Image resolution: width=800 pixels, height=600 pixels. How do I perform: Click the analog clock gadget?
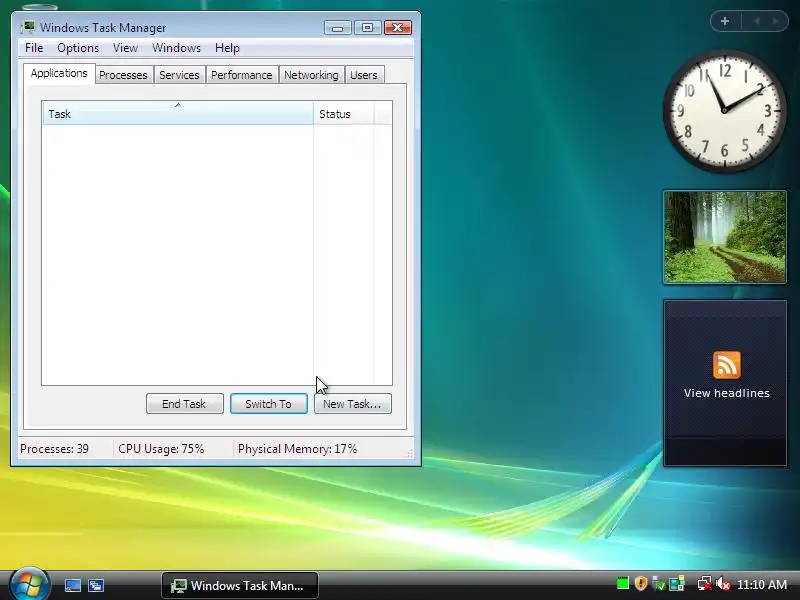pyautogui.click(x=724, y=110)
